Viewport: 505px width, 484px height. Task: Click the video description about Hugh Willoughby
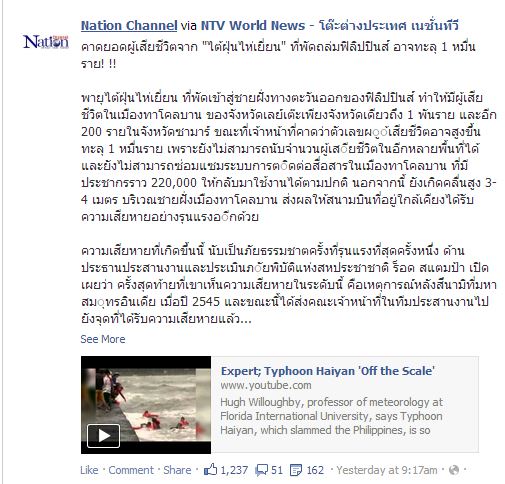(331, 416)
